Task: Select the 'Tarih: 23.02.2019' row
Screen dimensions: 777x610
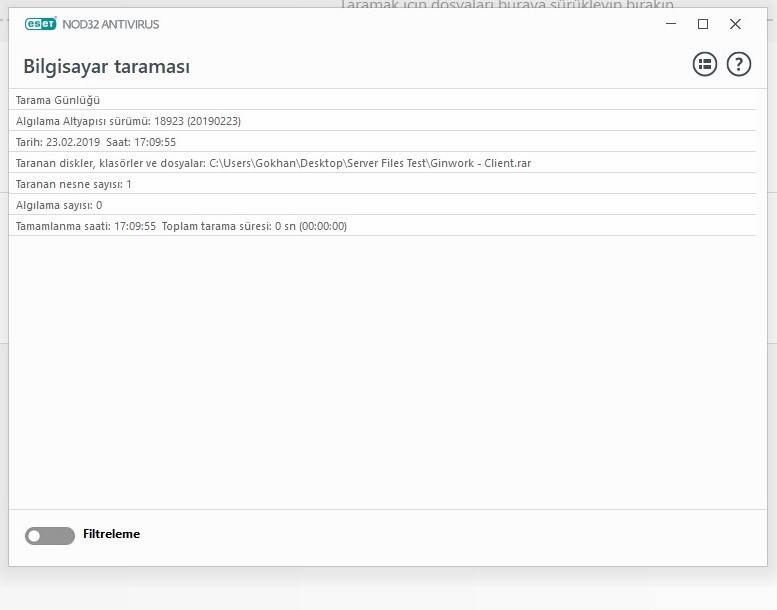Action: point(383,142)
